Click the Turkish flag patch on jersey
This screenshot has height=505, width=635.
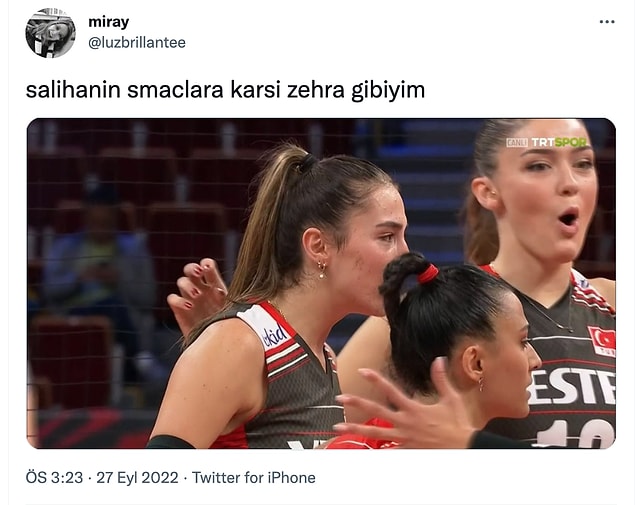click(x=602, y=341)
